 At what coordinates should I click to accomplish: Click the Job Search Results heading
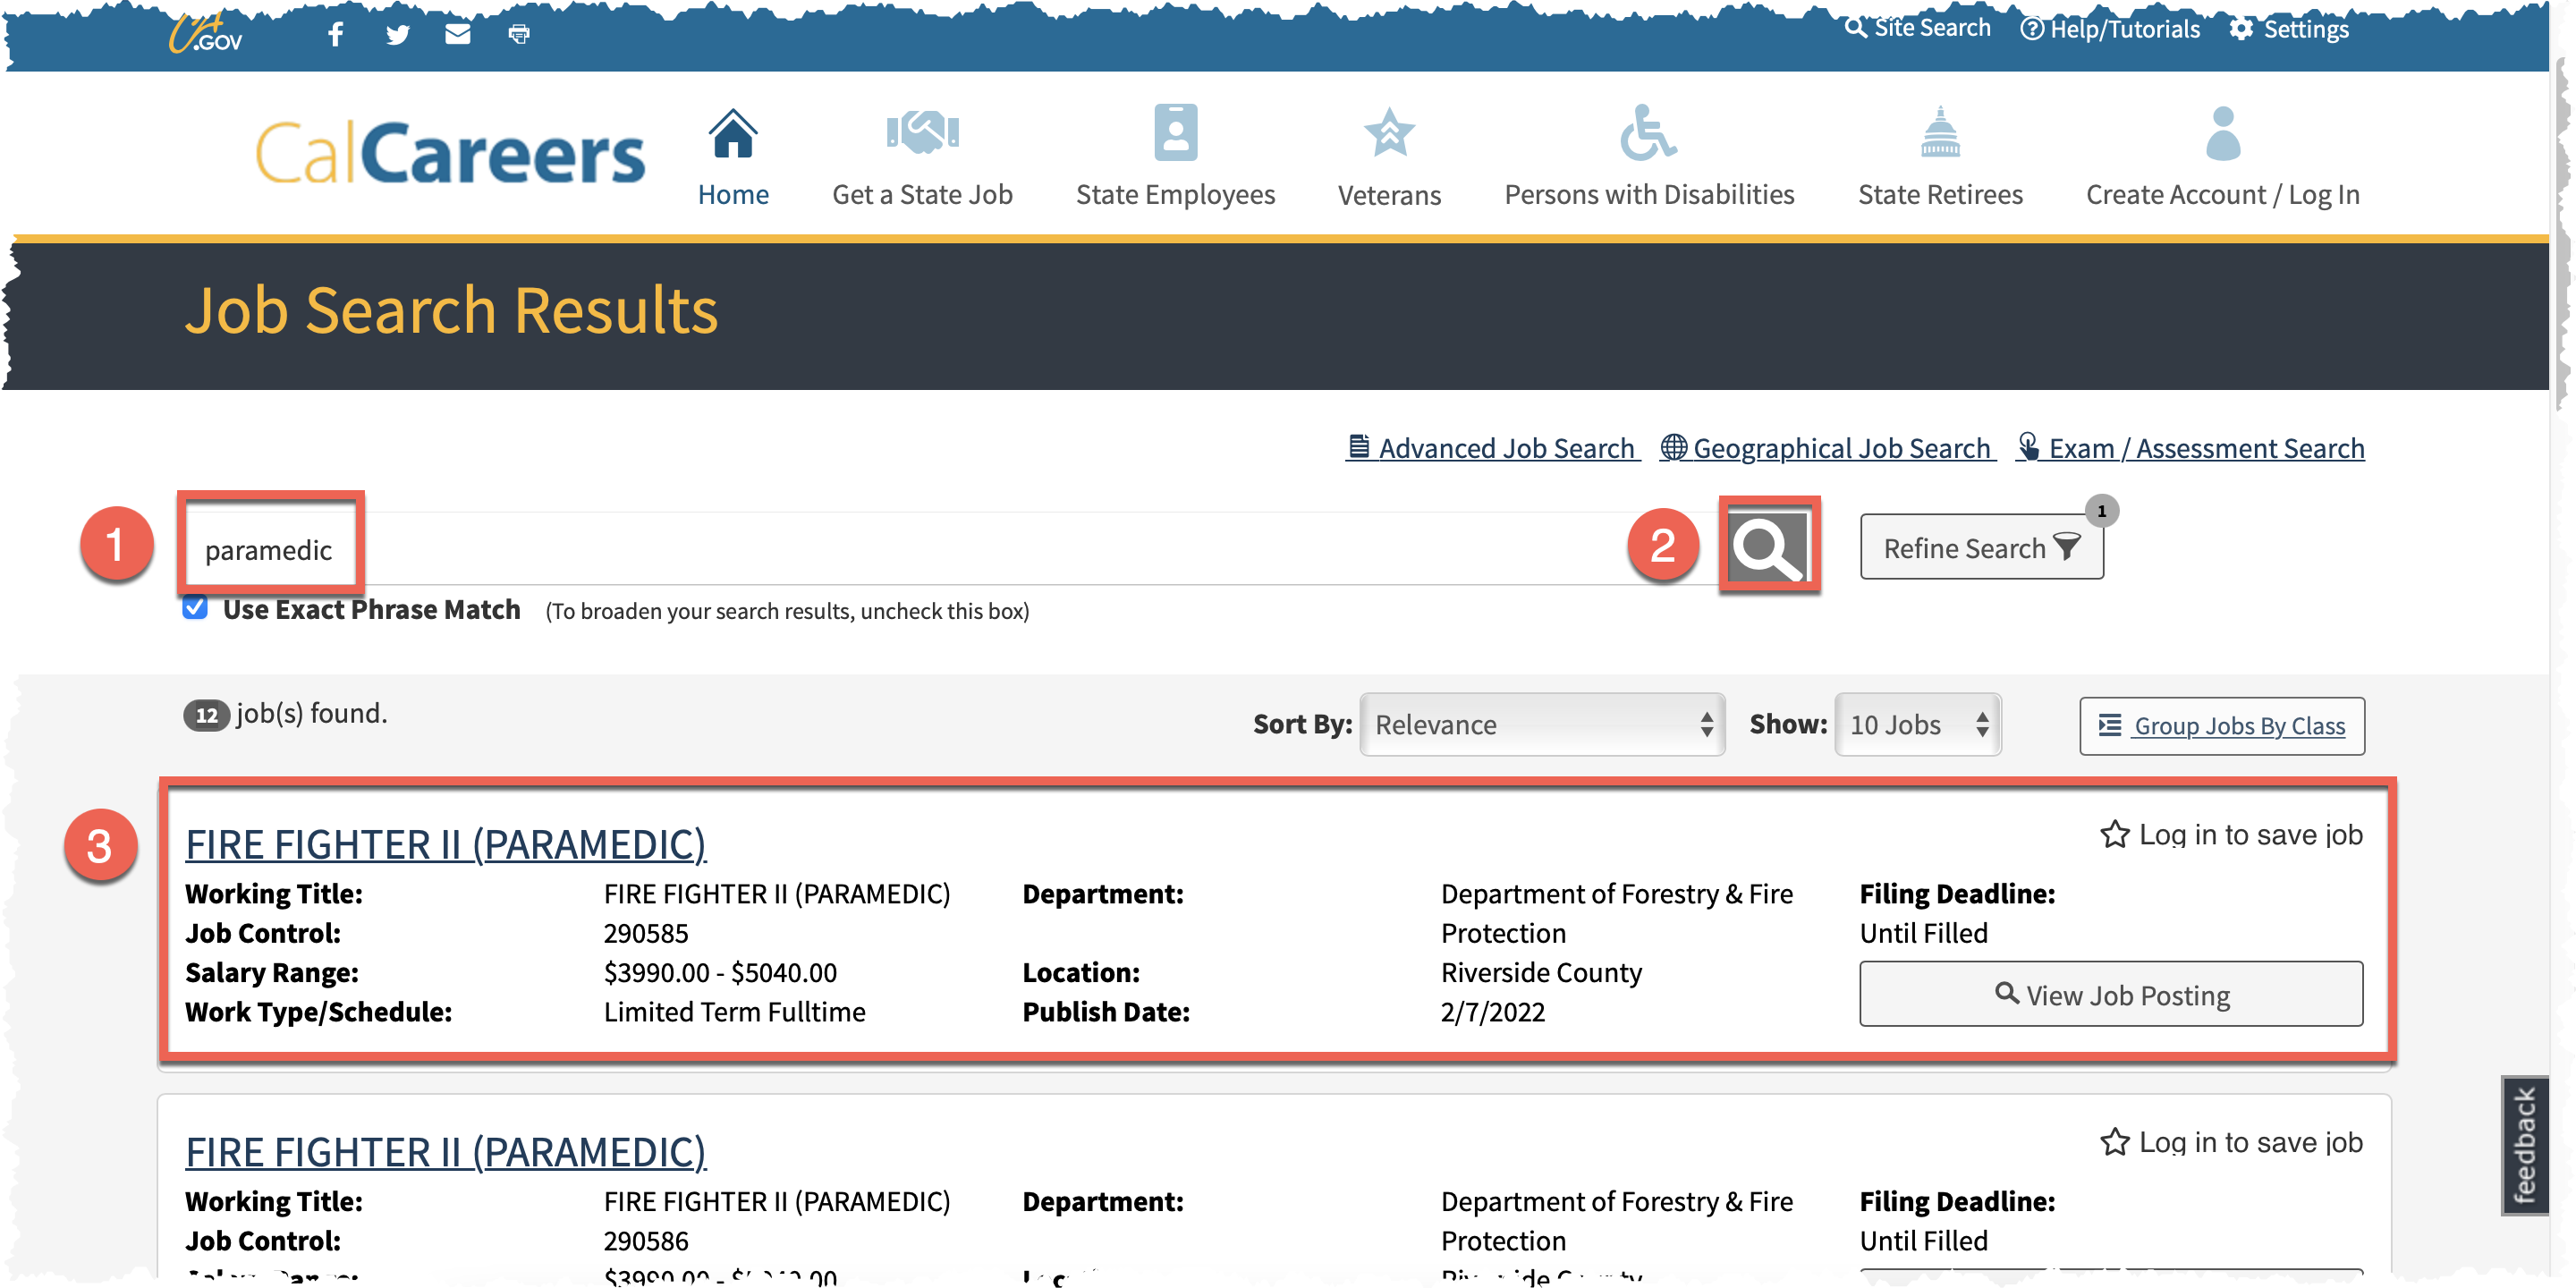451,310
